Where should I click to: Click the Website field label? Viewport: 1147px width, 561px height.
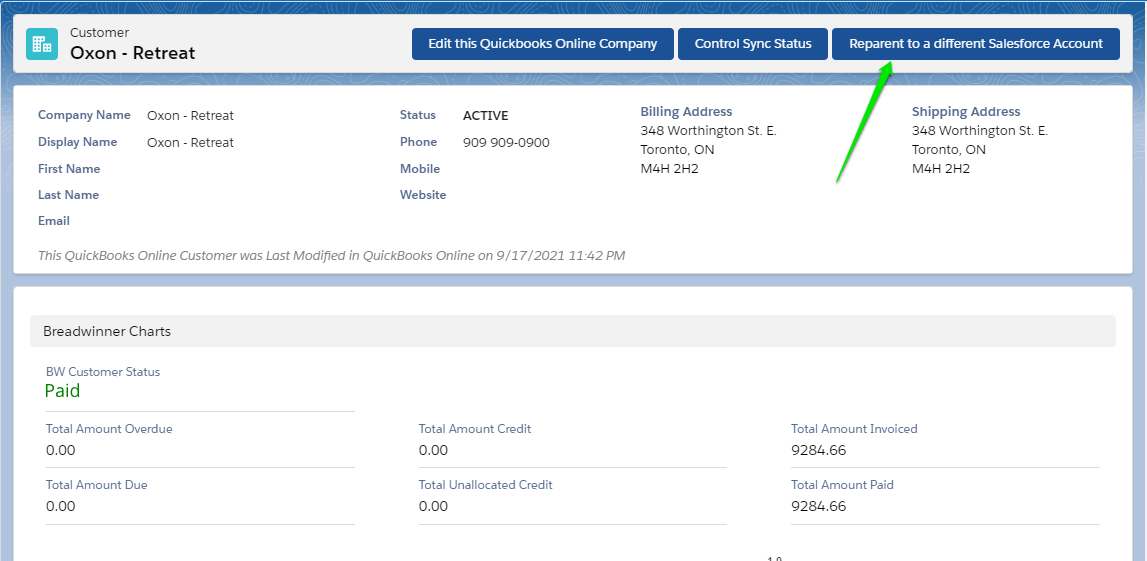[x=423, y=195]
